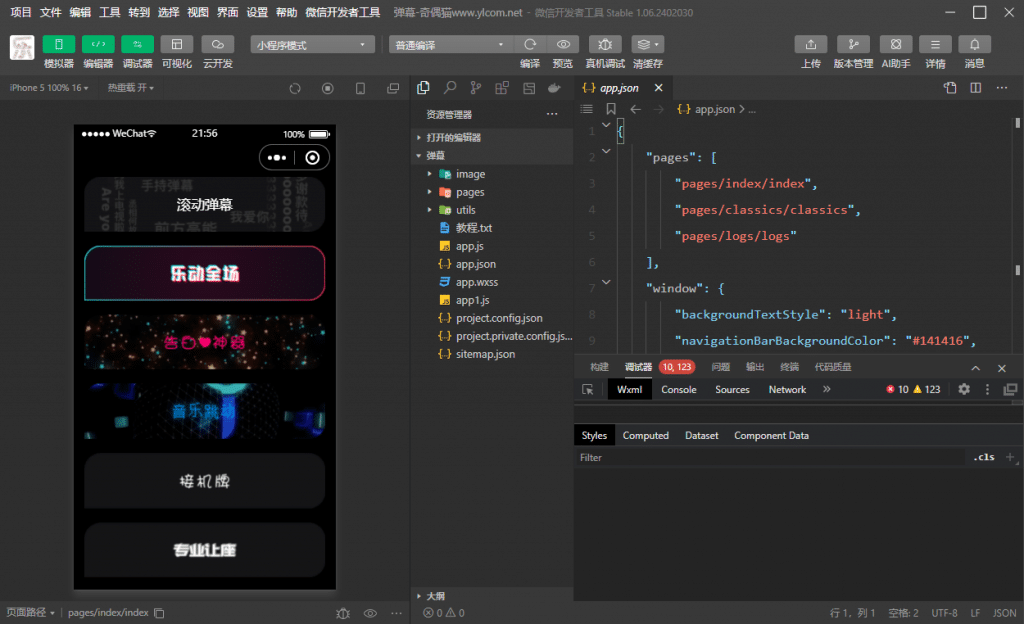Switch to the Component Data tab
1024x624 pixels.
click(x=771, y=435)
